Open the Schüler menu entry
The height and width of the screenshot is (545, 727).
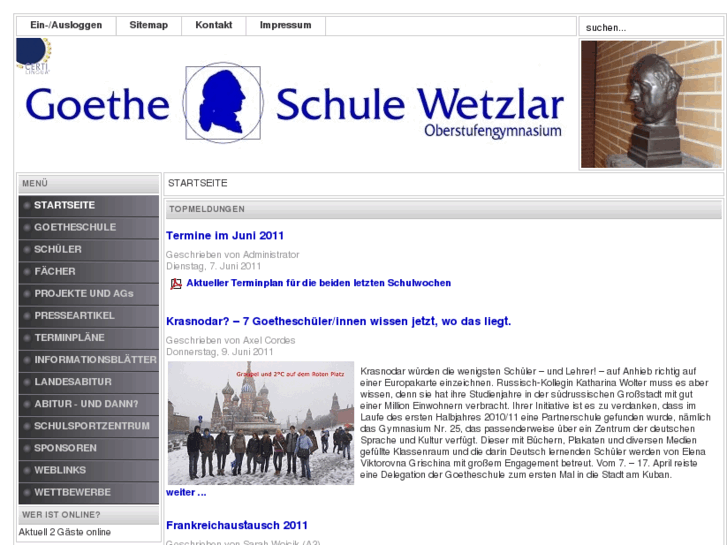pyautogui.click(x=89, y=250)
